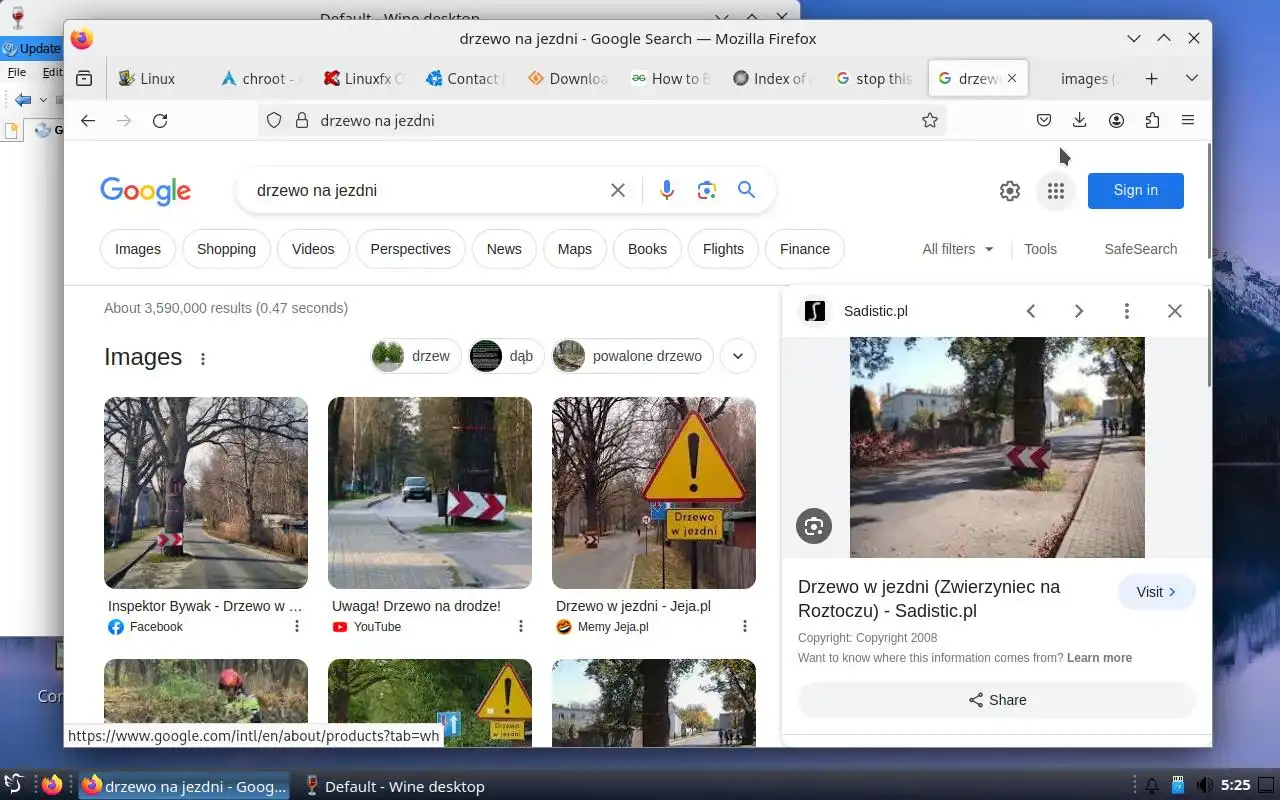1280x800 pixels.
Task: Submit search with the magnifier icon
Action: click(746, 189)
